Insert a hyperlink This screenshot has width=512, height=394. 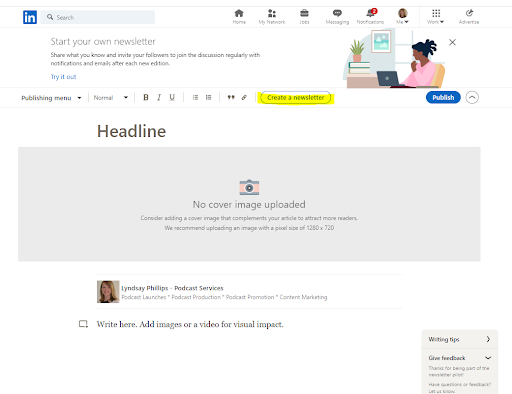(x=244, y=97)
